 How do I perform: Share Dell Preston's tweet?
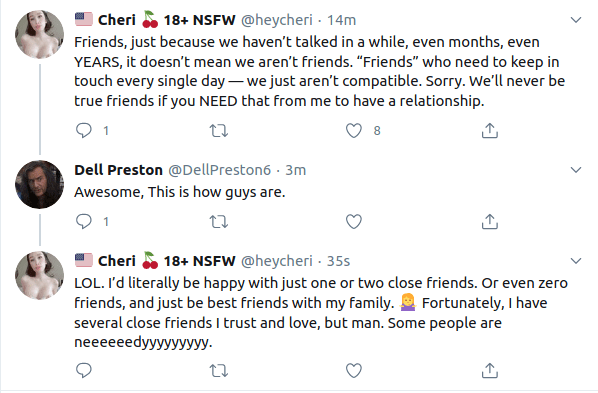[x=490, y=221]
